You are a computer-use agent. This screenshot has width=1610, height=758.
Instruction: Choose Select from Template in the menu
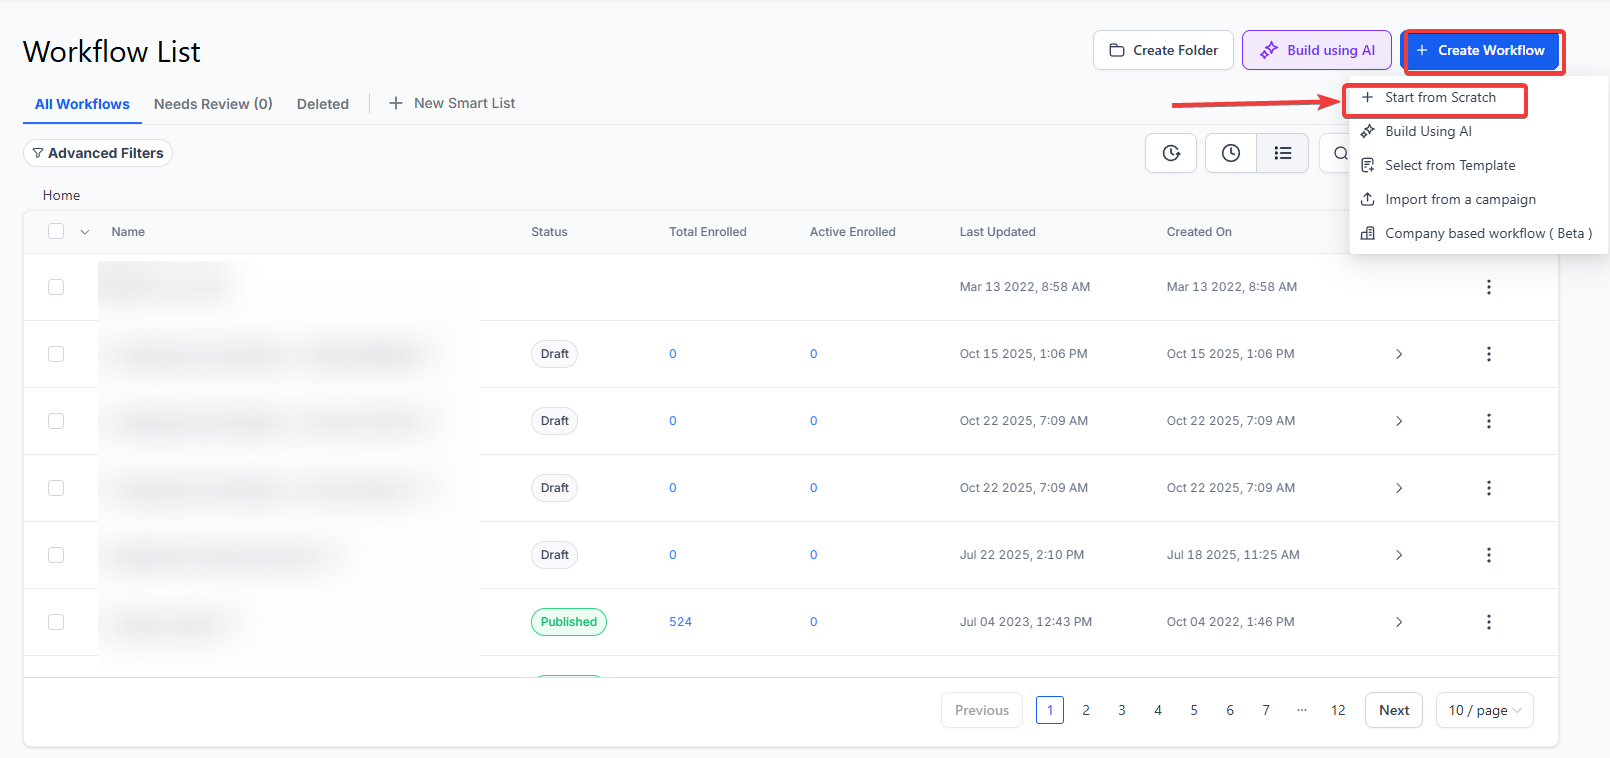click(x=1449, y=165)
